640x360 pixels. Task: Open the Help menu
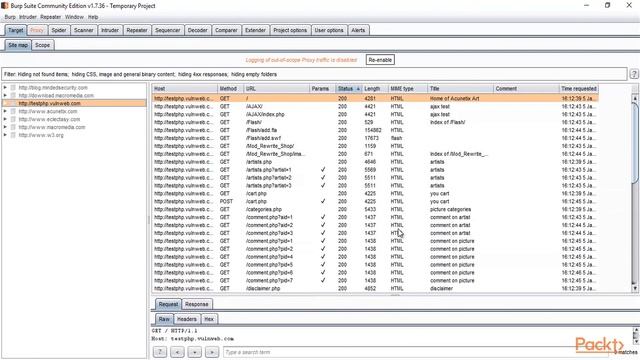(x=93, y=17)
